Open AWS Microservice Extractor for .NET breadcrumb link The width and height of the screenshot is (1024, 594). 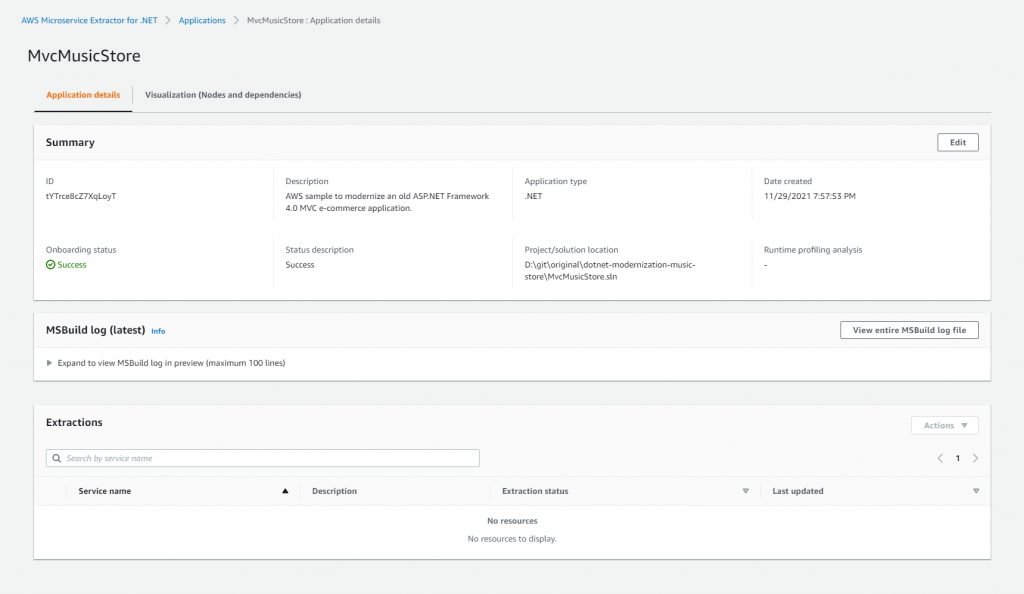(x=92, y=19)
